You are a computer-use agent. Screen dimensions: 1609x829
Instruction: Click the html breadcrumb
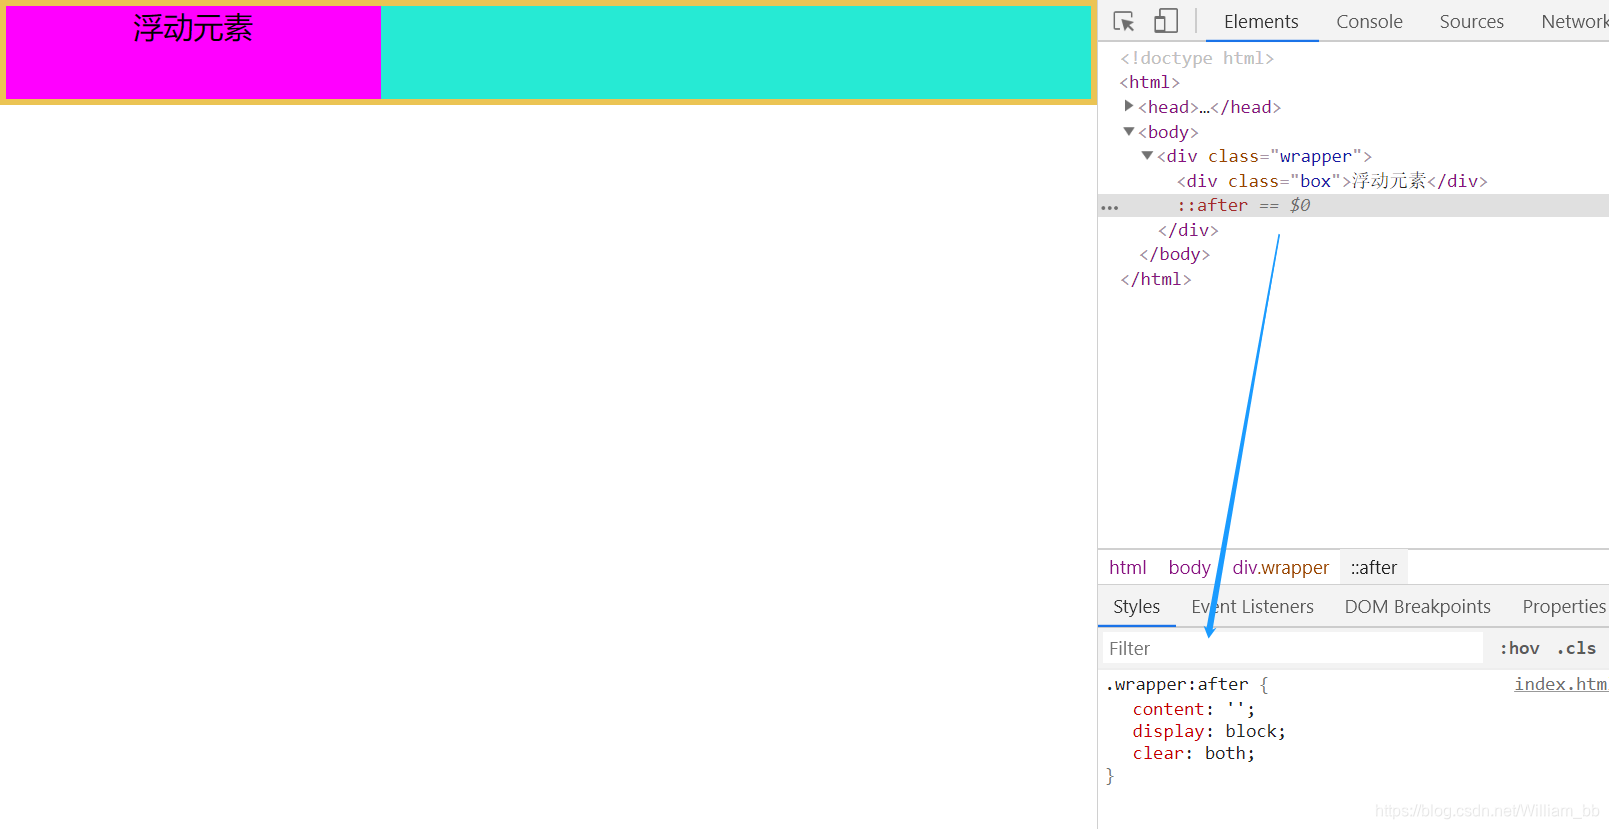1127,568
